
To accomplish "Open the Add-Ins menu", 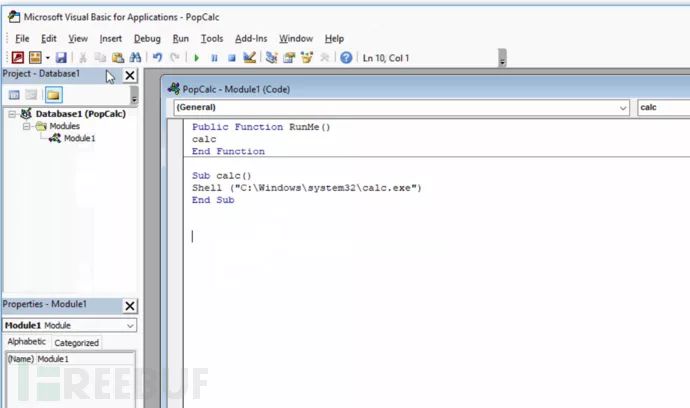I will [251, 39].
